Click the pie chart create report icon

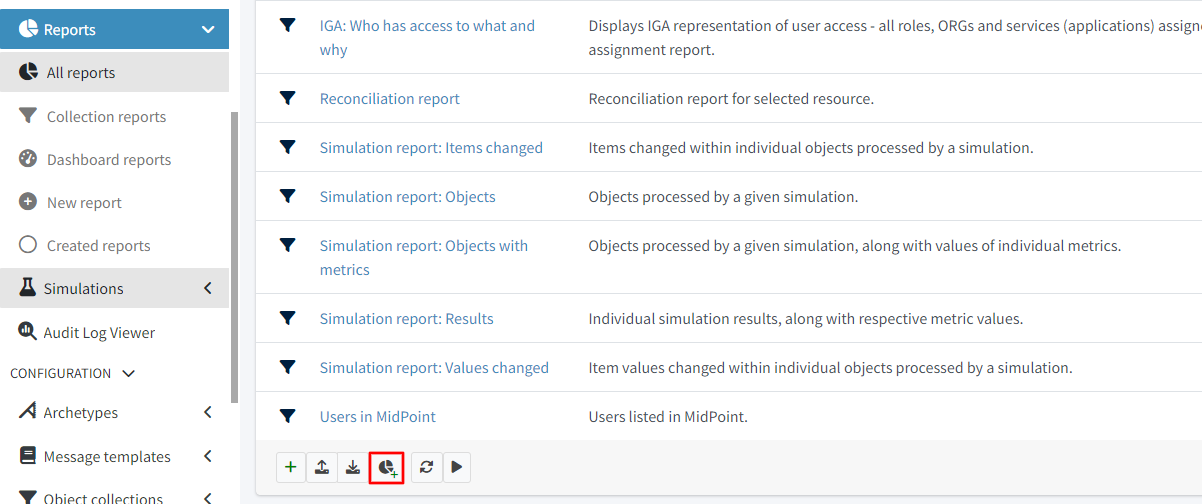pos(386,467)
